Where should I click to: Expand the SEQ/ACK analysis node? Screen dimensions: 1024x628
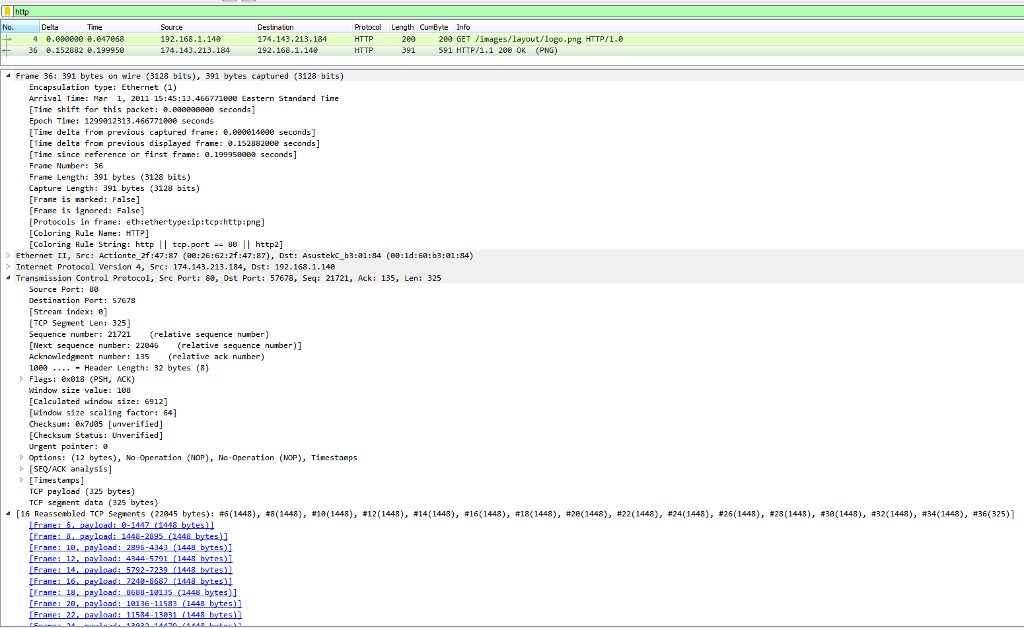click(x=19, y=468)
